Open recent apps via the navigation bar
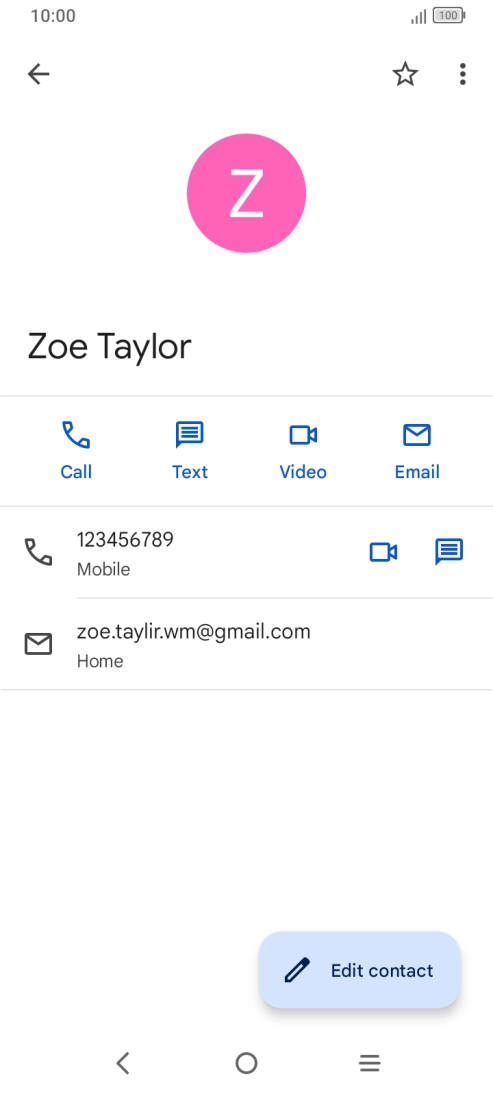This screenshot has height=1096, width=493. [369, 1063]
